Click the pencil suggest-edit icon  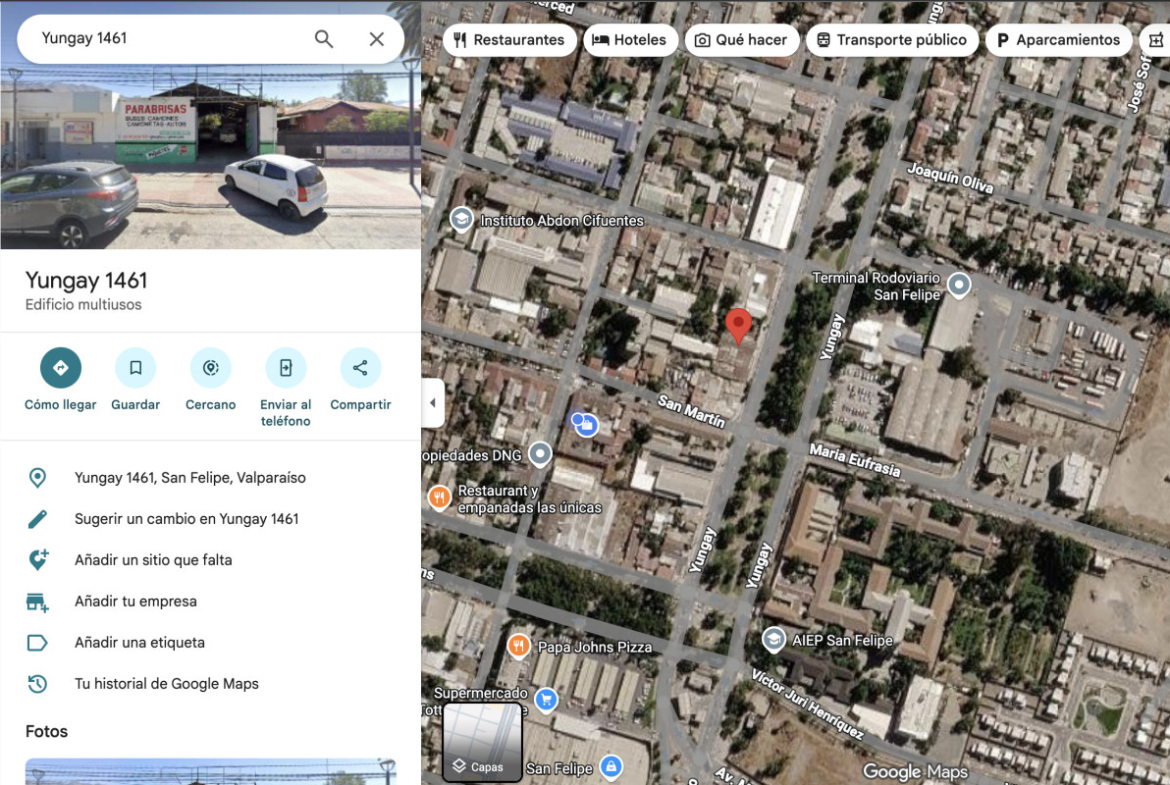click(37, 519)
